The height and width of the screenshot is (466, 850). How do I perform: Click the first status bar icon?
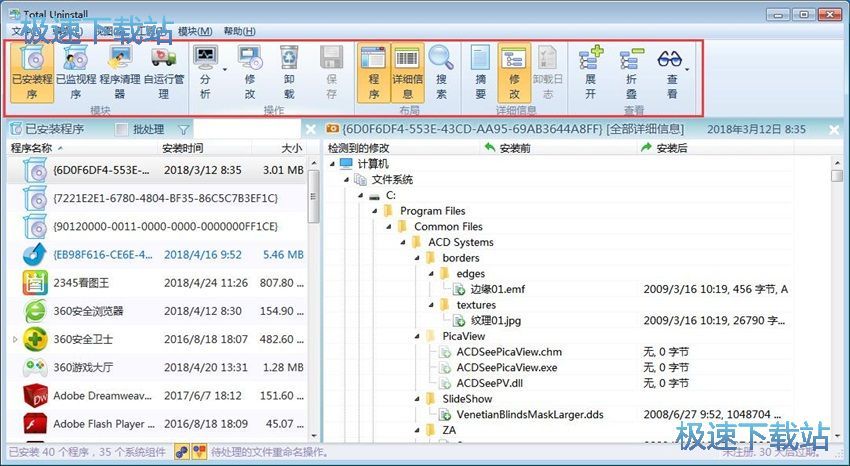coord(182,451)
